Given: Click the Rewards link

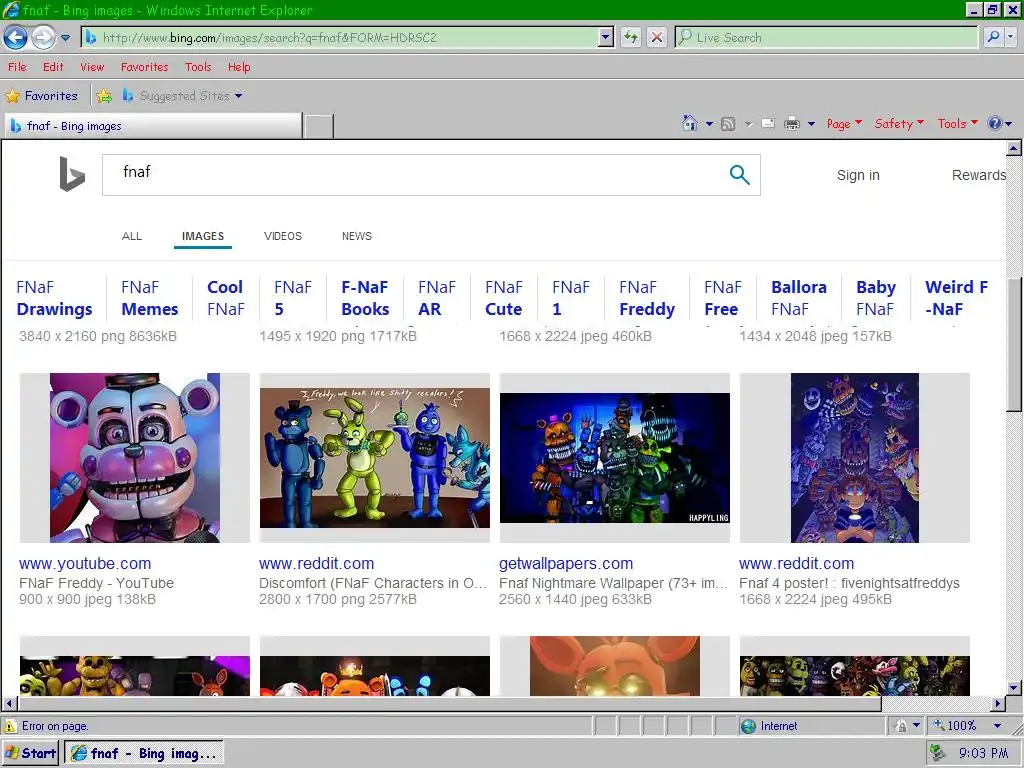Looking at the screenshot, I should coord(978,175).
